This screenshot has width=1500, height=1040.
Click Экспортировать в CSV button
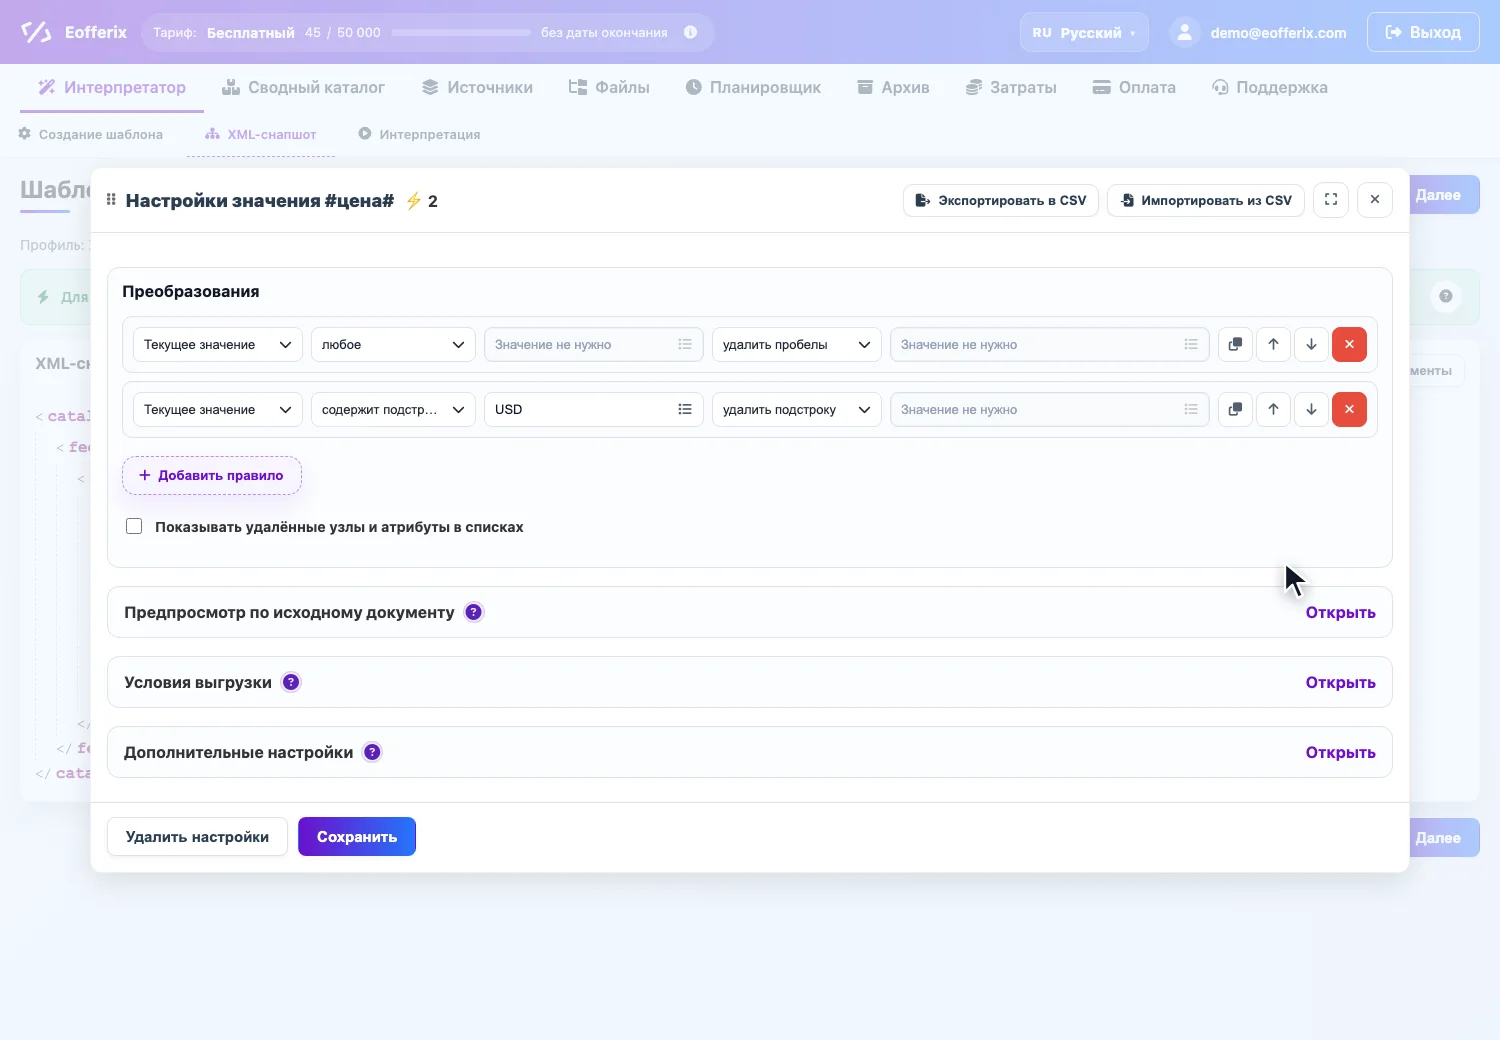1001,200
